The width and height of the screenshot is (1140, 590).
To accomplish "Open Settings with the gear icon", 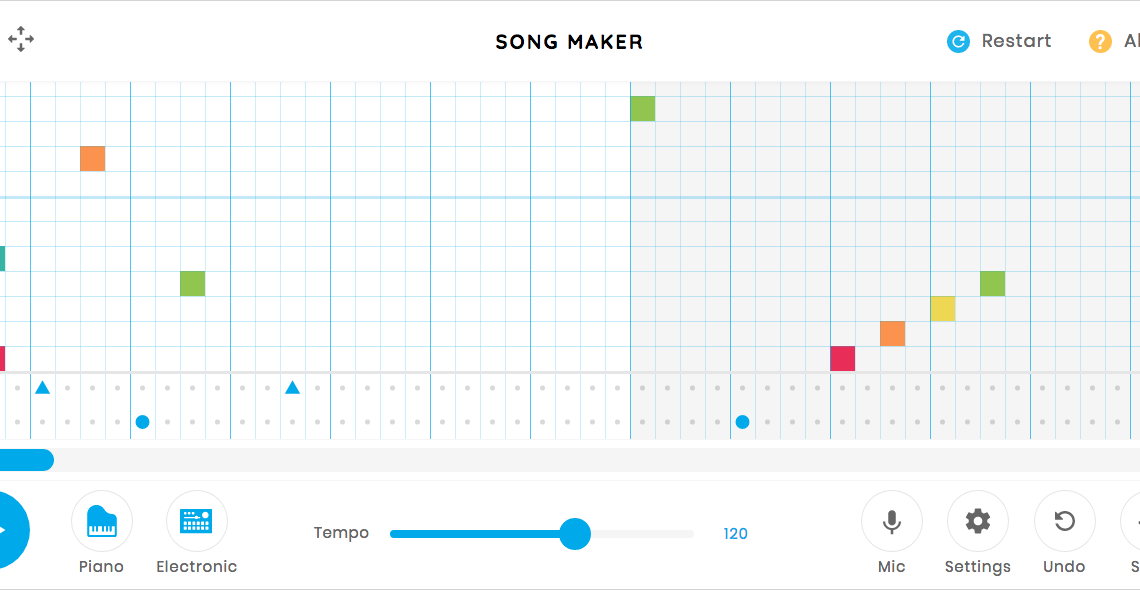I will [x=977, y=522].
